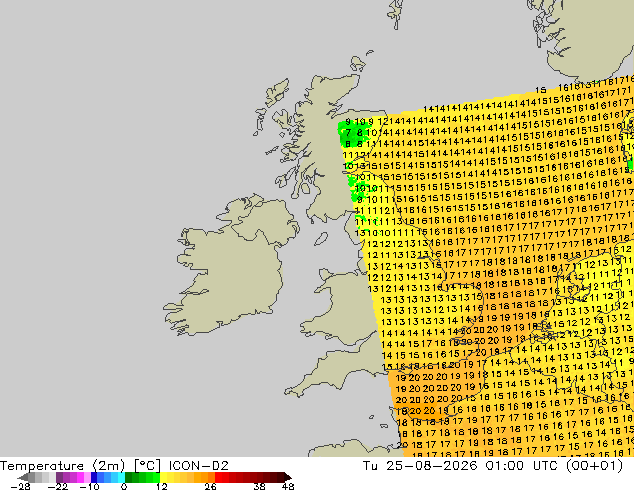The height and width of the screenshot is (490, 634).
Task: Click the 'ICON-D2' model label
Action: tap(199, 465)
